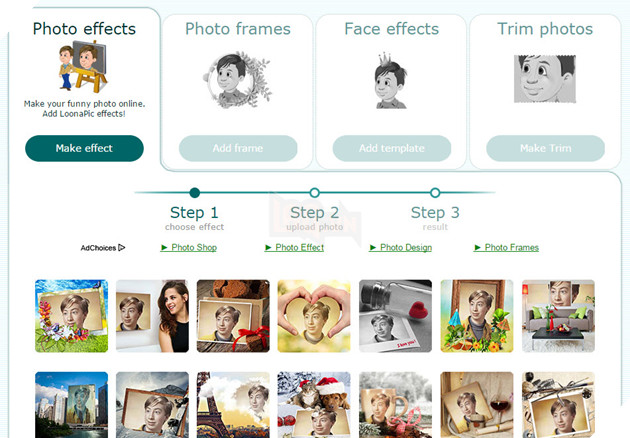Choose the heart-shaped hands effect thumbnail

[x=314, y=316]
